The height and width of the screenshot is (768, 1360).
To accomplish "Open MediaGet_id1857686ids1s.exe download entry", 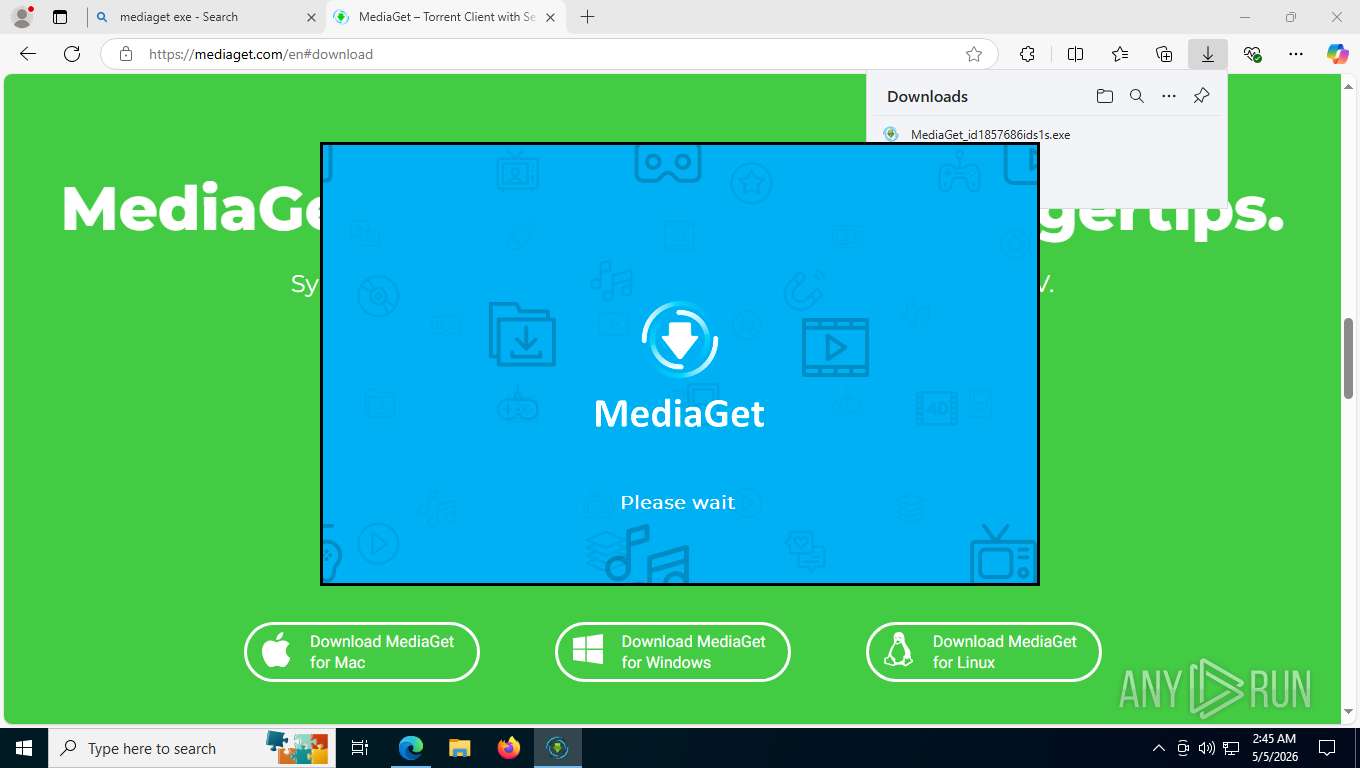I will (x=990, y=134).
